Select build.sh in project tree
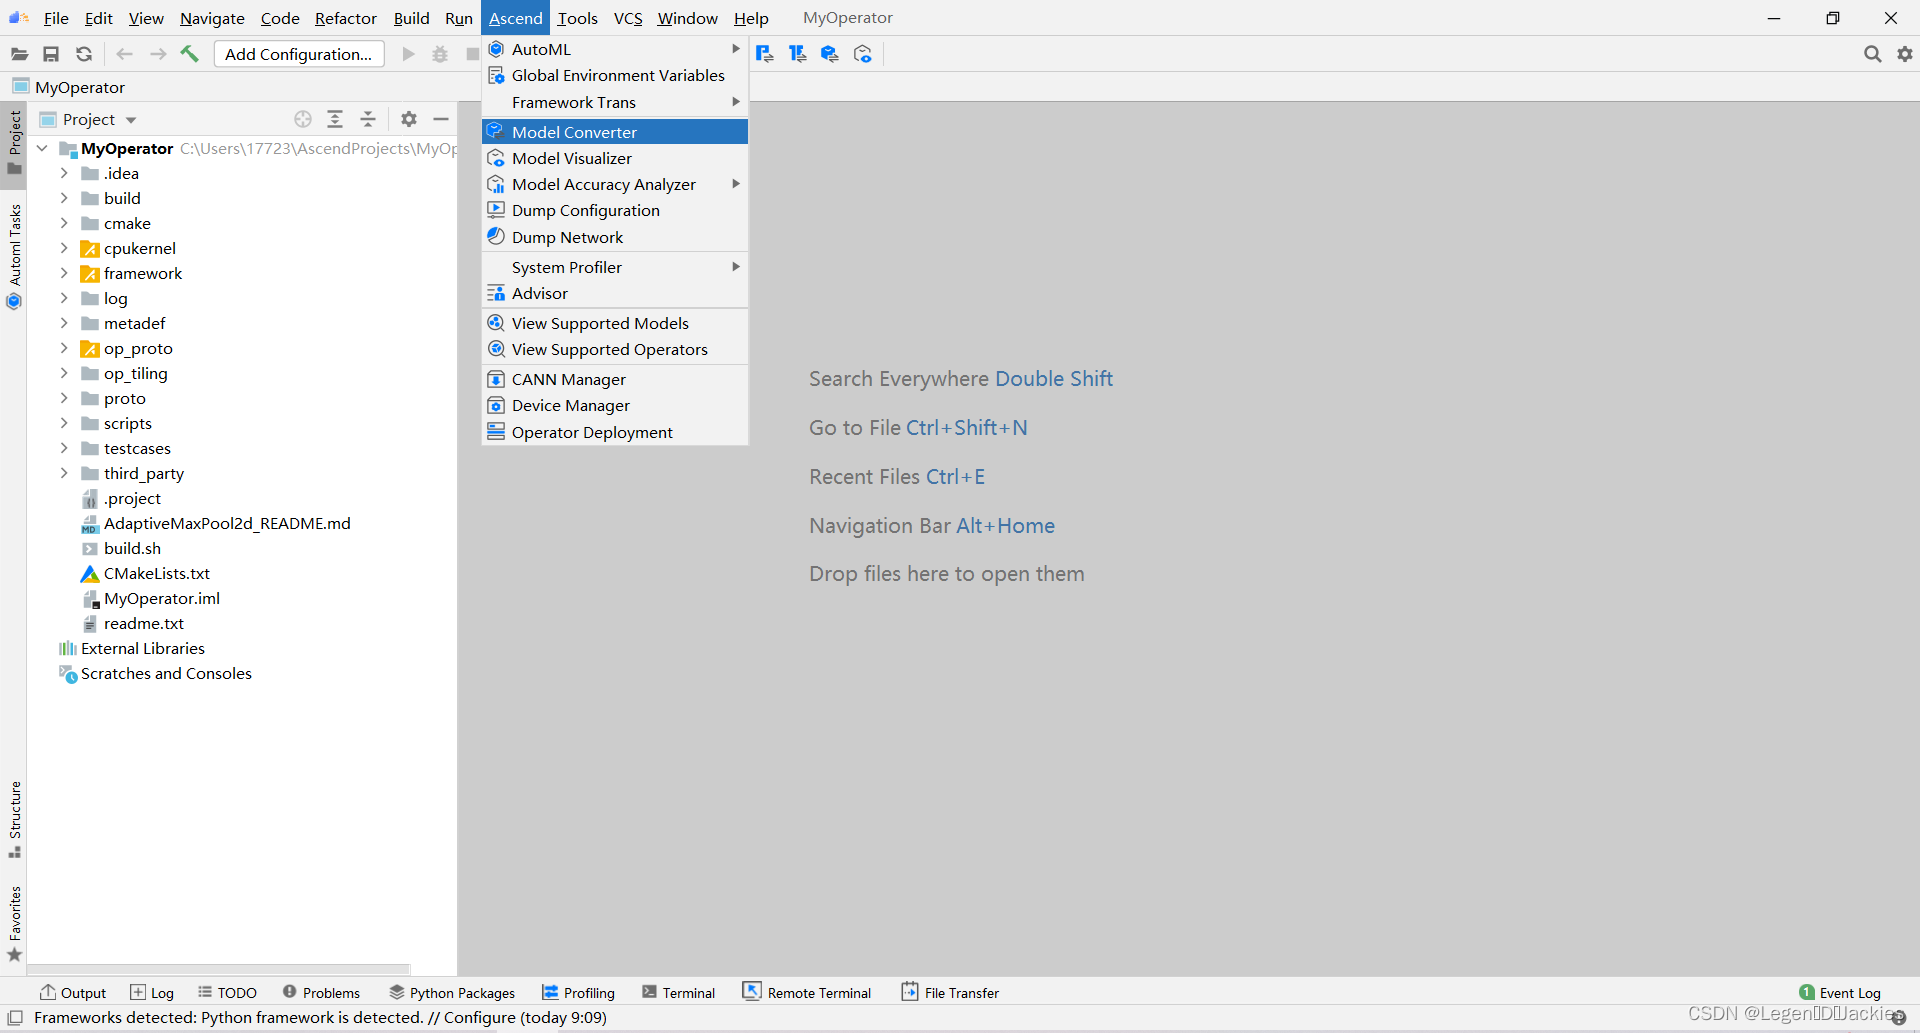This screenshot has height=1033, width=1920. (x=132, y=548)
